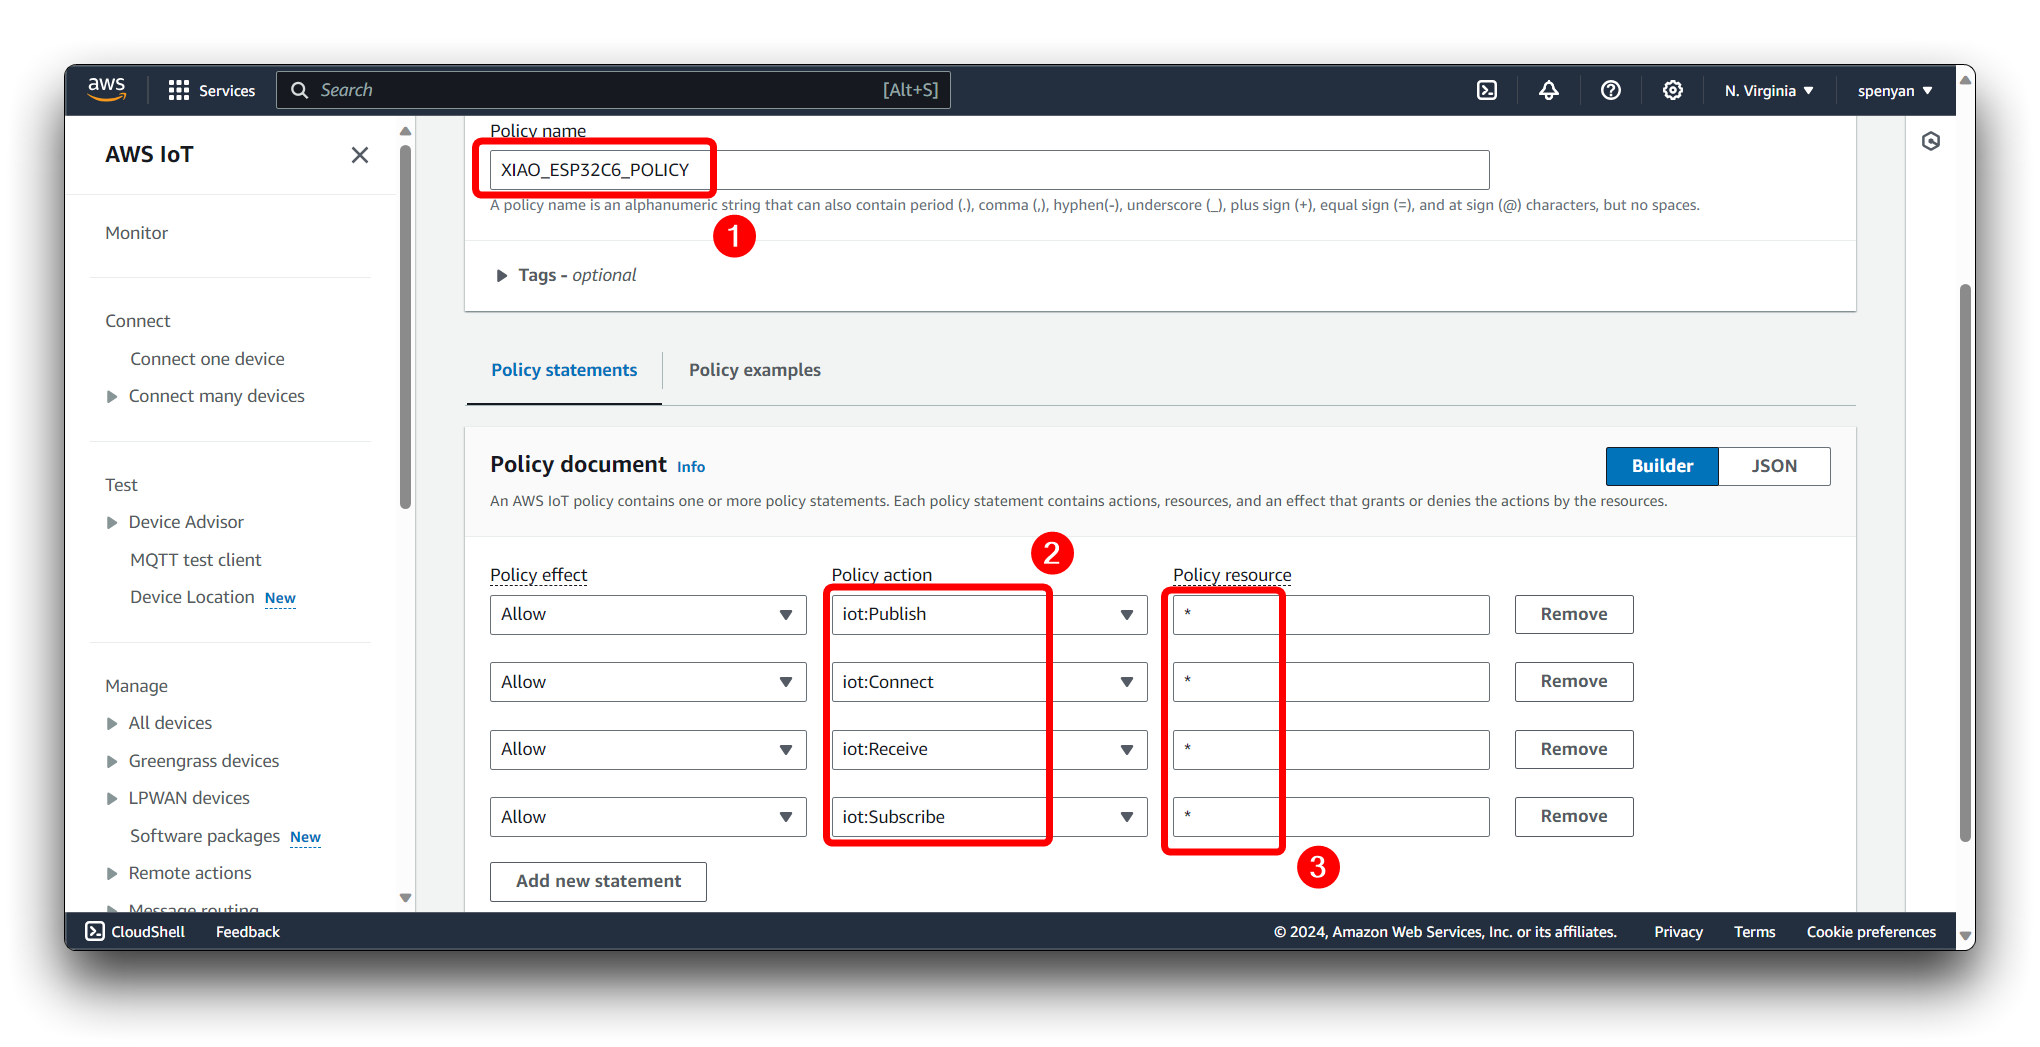Open the iot:Subscribe policy action dropdown
The height and width of the screenshot is (1047, 2040).
(989, 817)
